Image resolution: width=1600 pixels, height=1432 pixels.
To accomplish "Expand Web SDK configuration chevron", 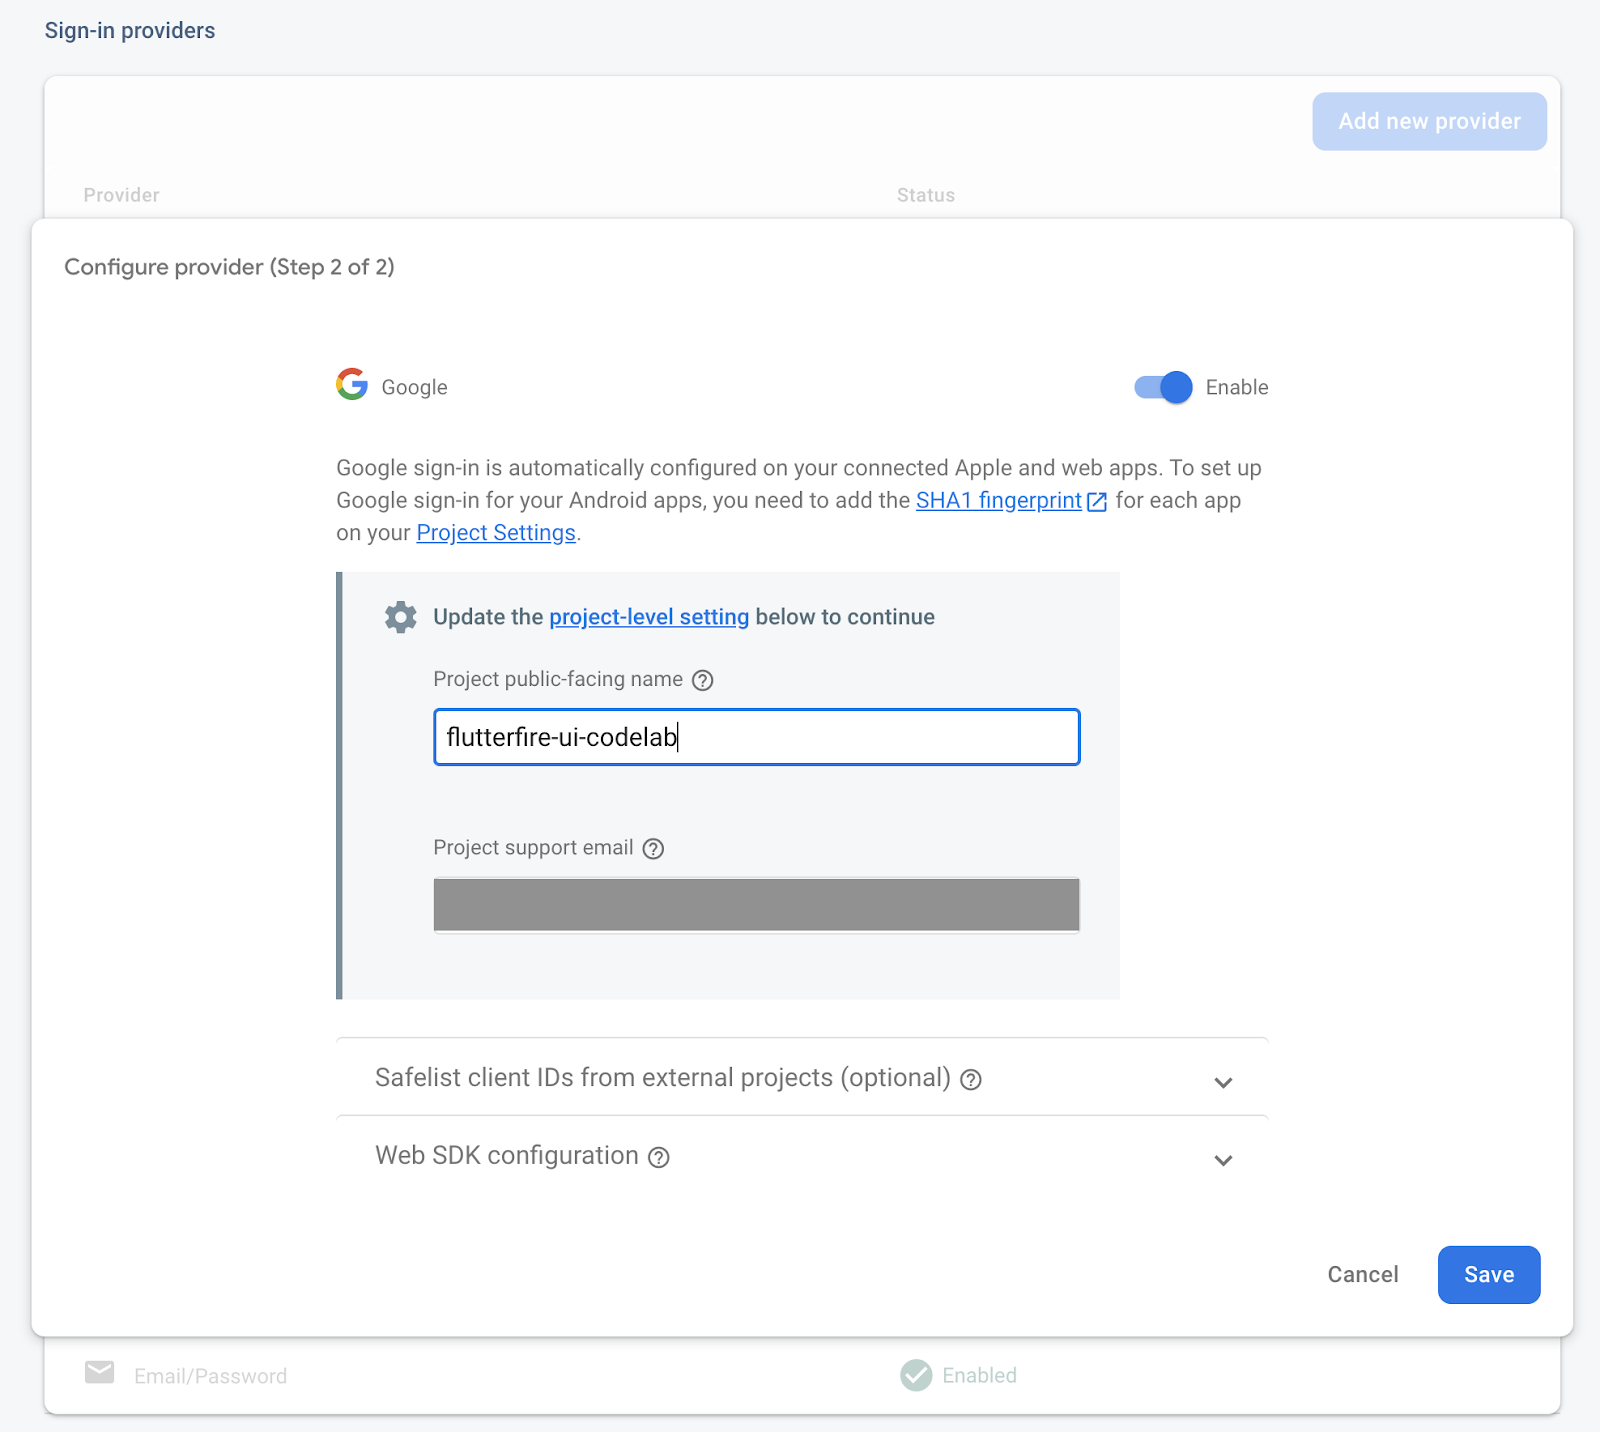I will click(1222, 1160).
